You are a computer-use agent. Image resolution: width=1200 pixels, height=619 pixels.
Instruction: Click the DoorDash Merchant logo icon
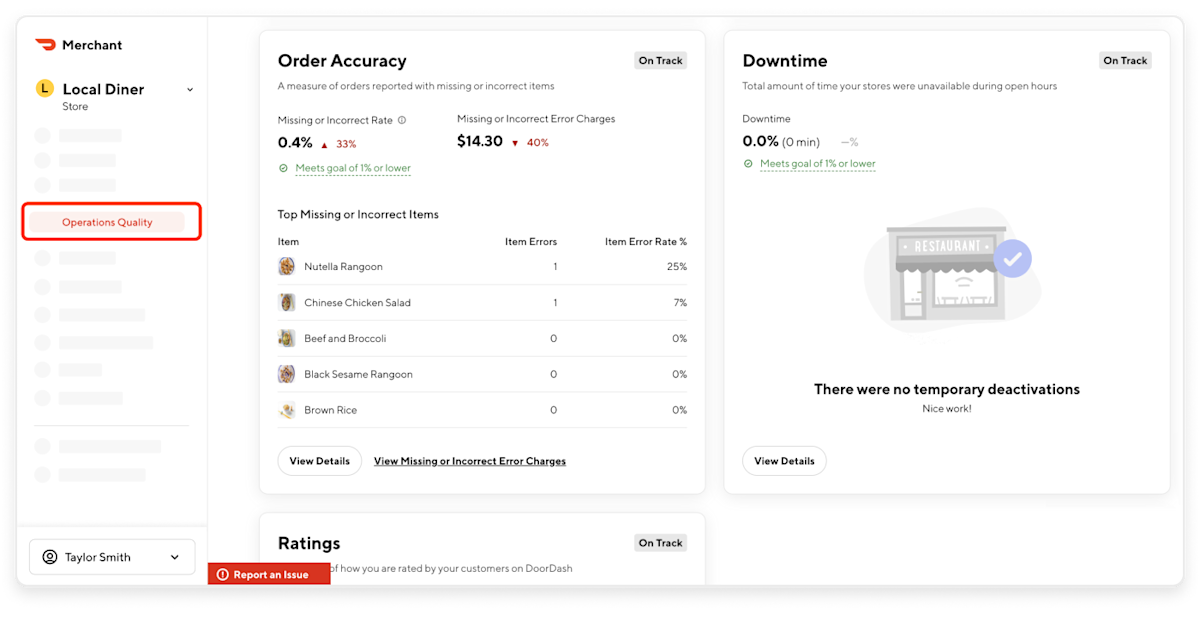tap(43, 44)
